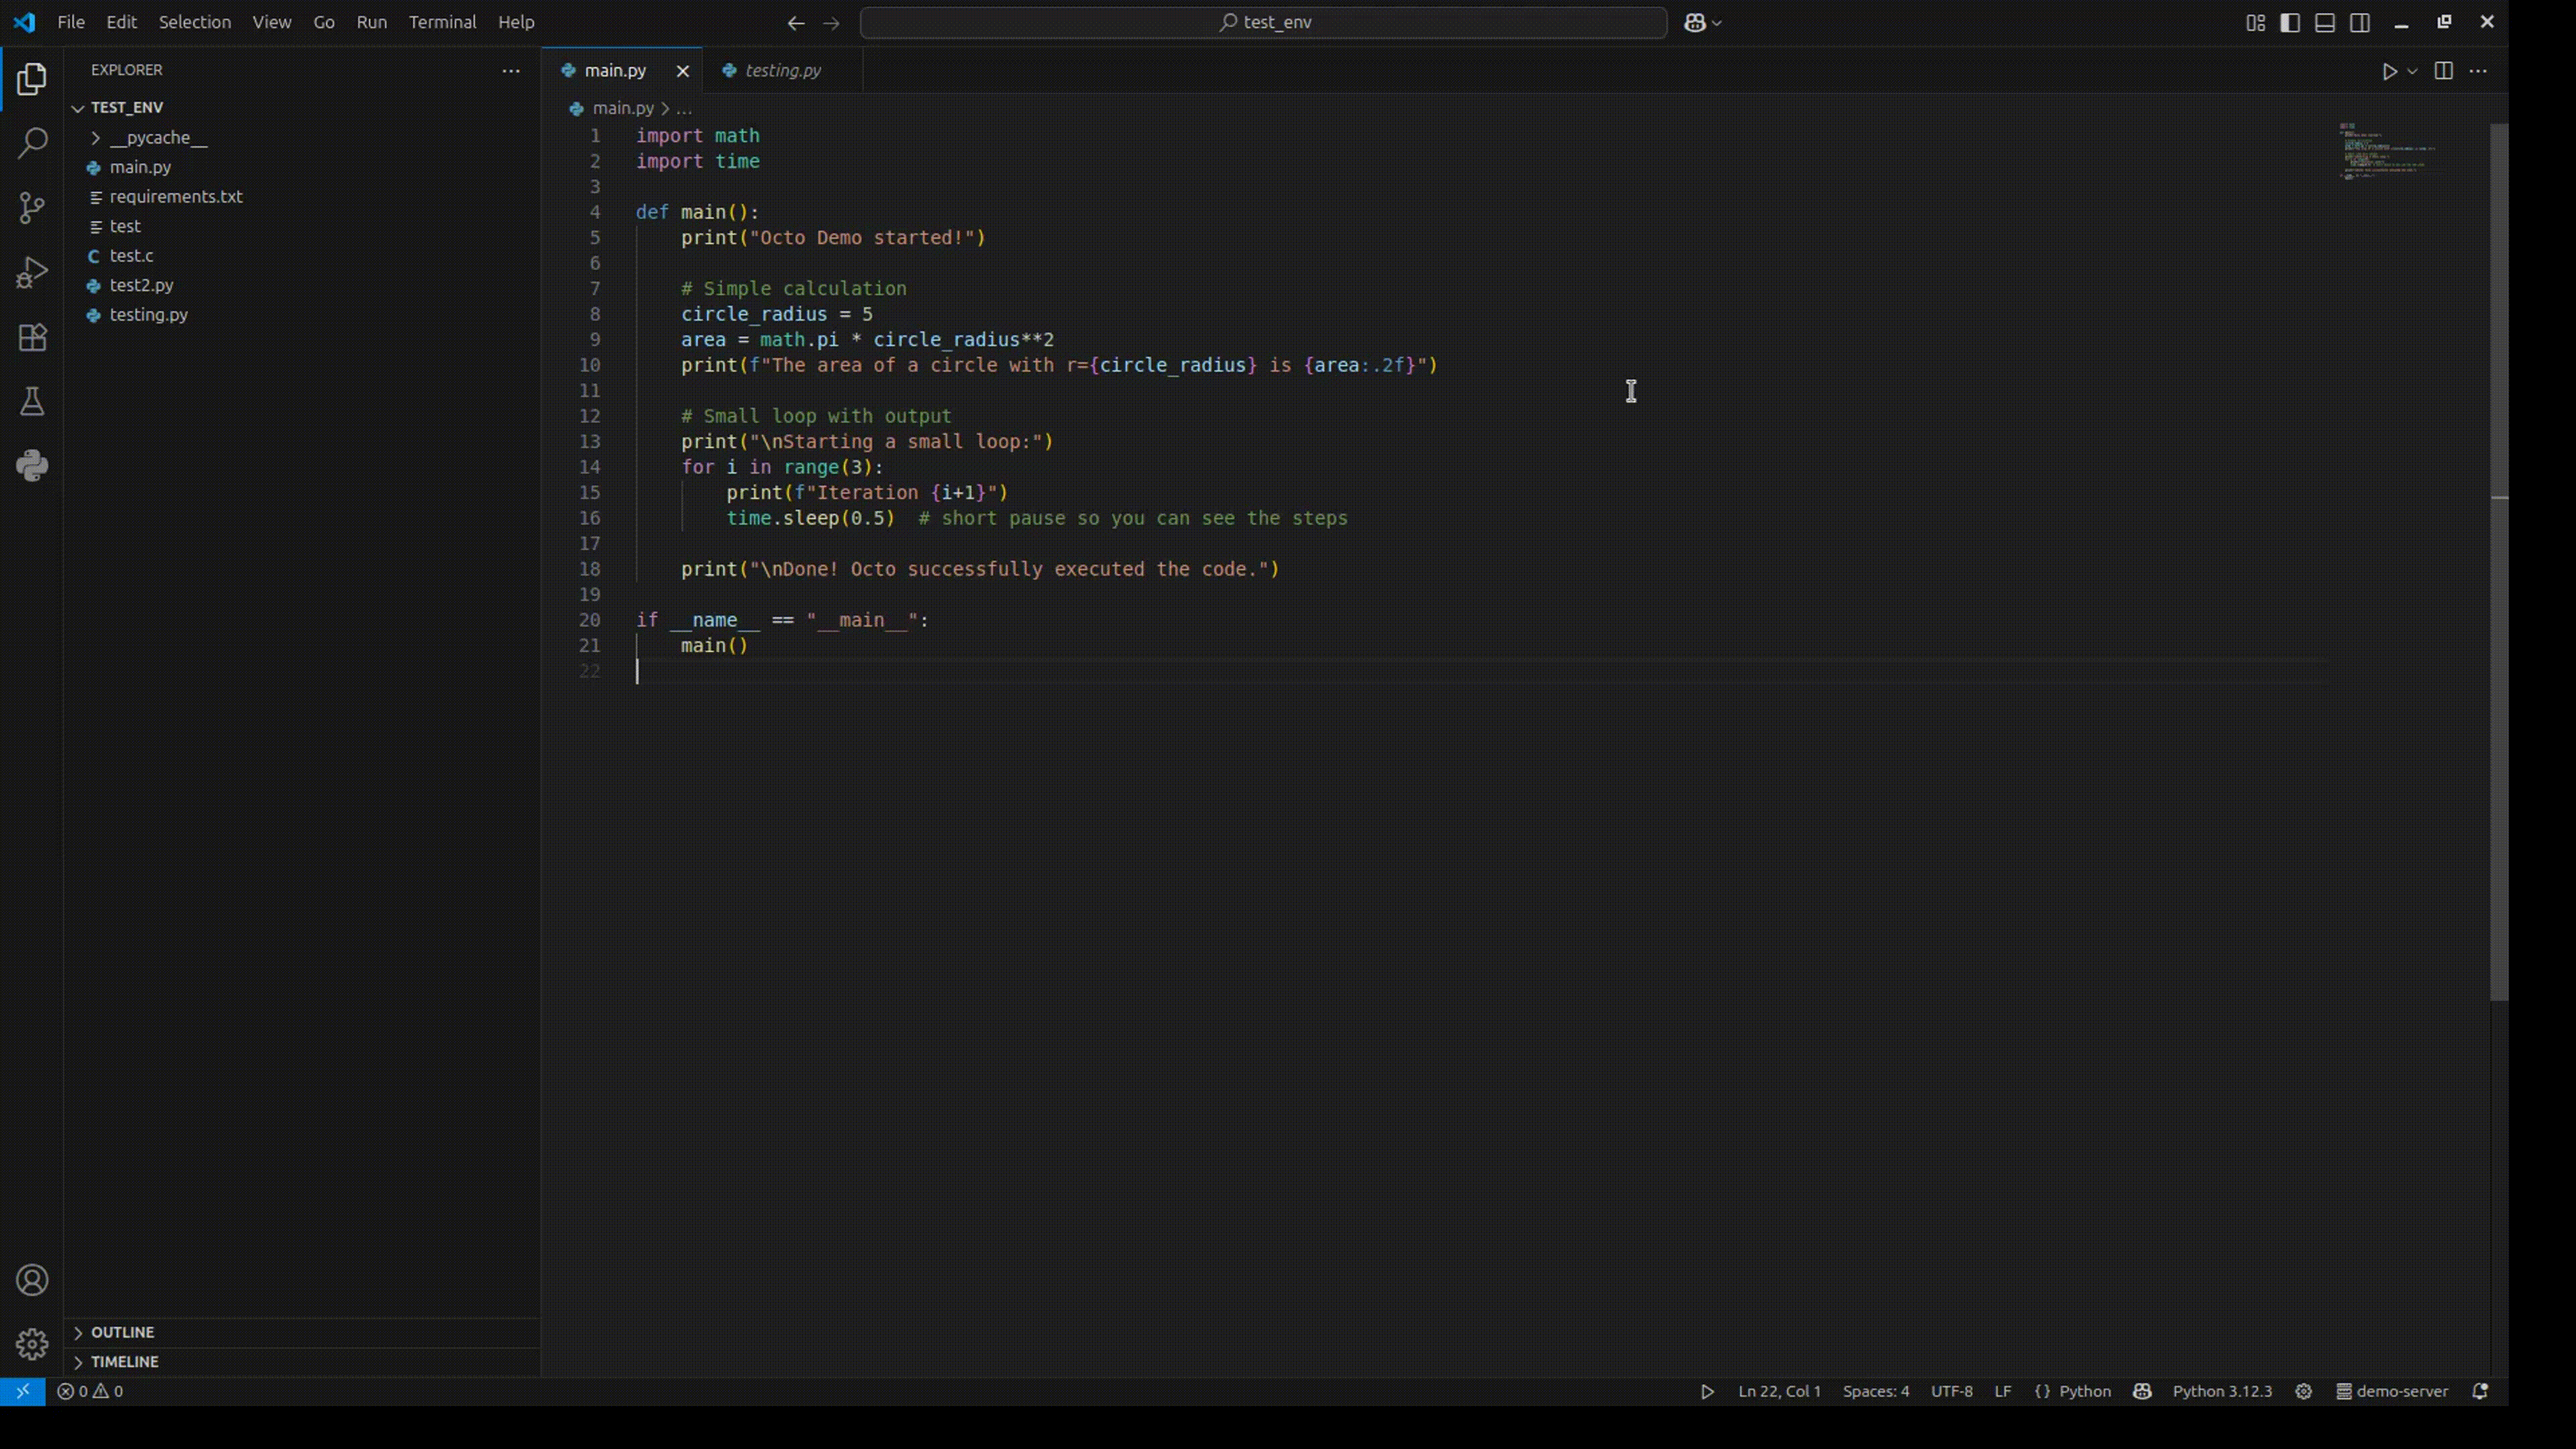The height and width of the screenshot is (1449, 2576).
Task: Open the Go menu
Action: (x=324, y=22)
